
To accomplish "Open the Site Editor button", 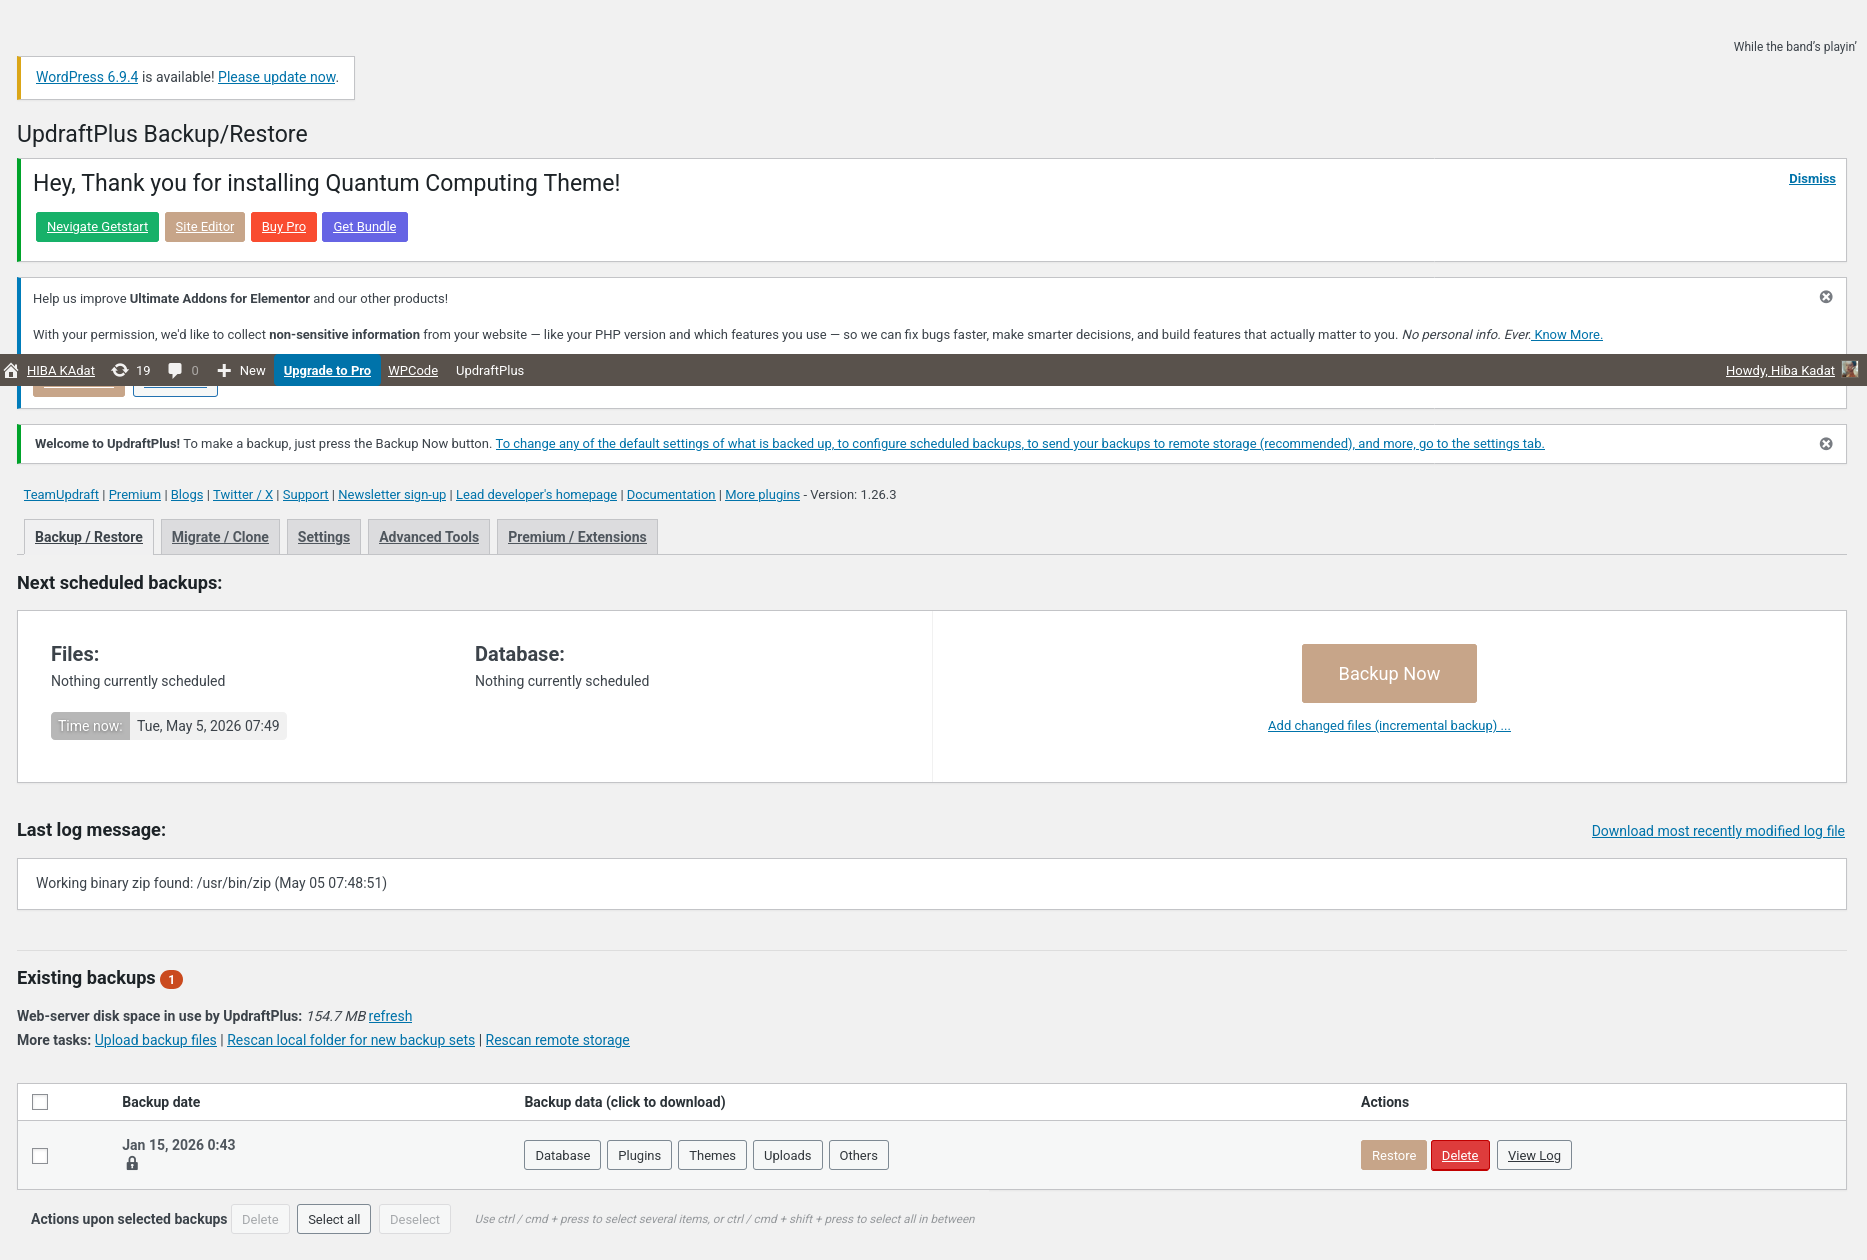I will pos(205,227).
